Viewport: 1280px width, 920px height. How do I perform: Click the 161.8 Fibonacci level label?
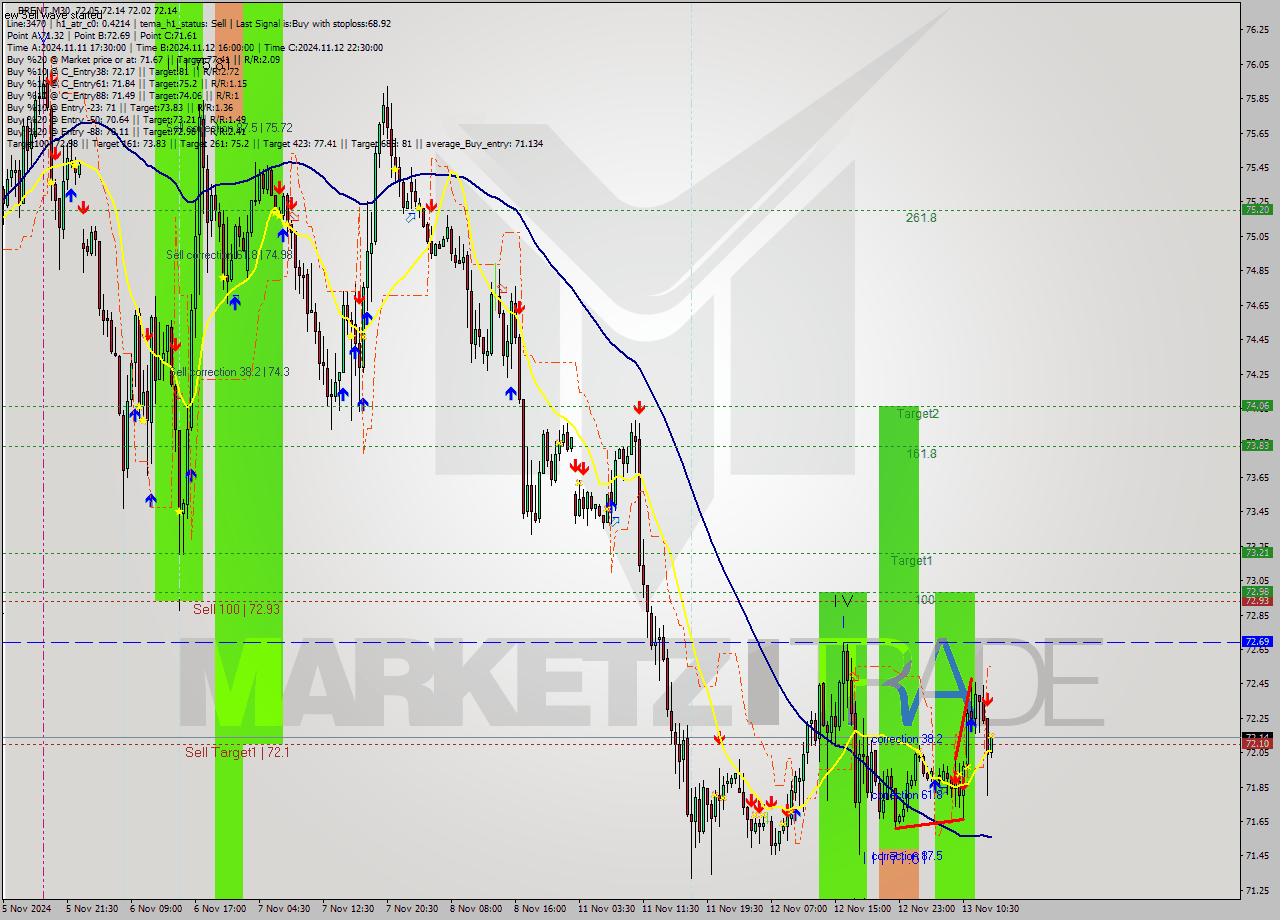pos(921,453)
